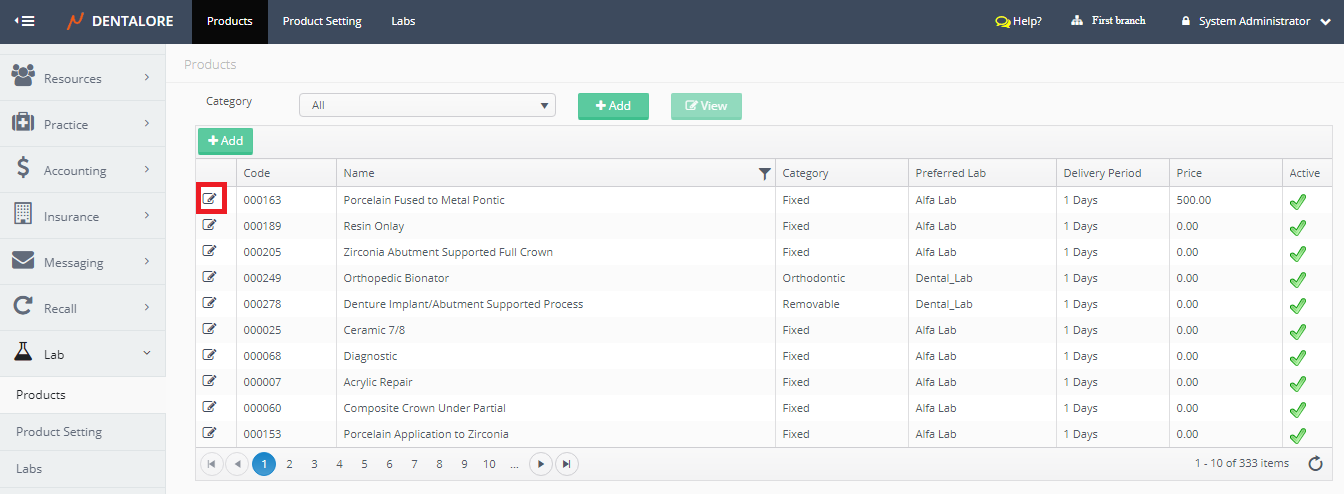
Task: Switch to the Product Setting top tab
Action: tap(322, 21)
